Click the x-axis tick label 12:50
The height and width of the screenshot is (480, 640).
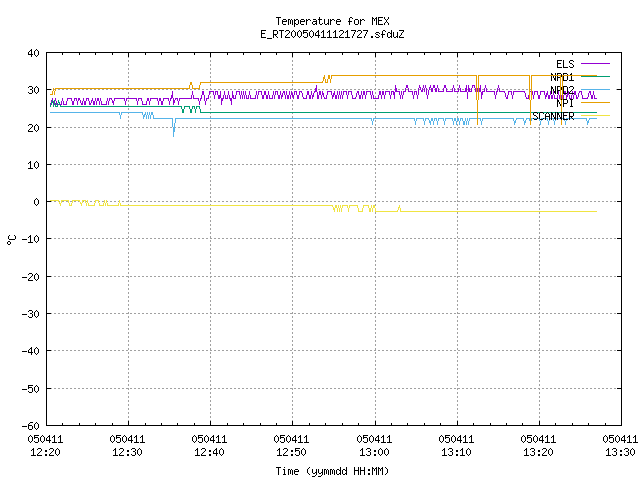click(291, 452)
